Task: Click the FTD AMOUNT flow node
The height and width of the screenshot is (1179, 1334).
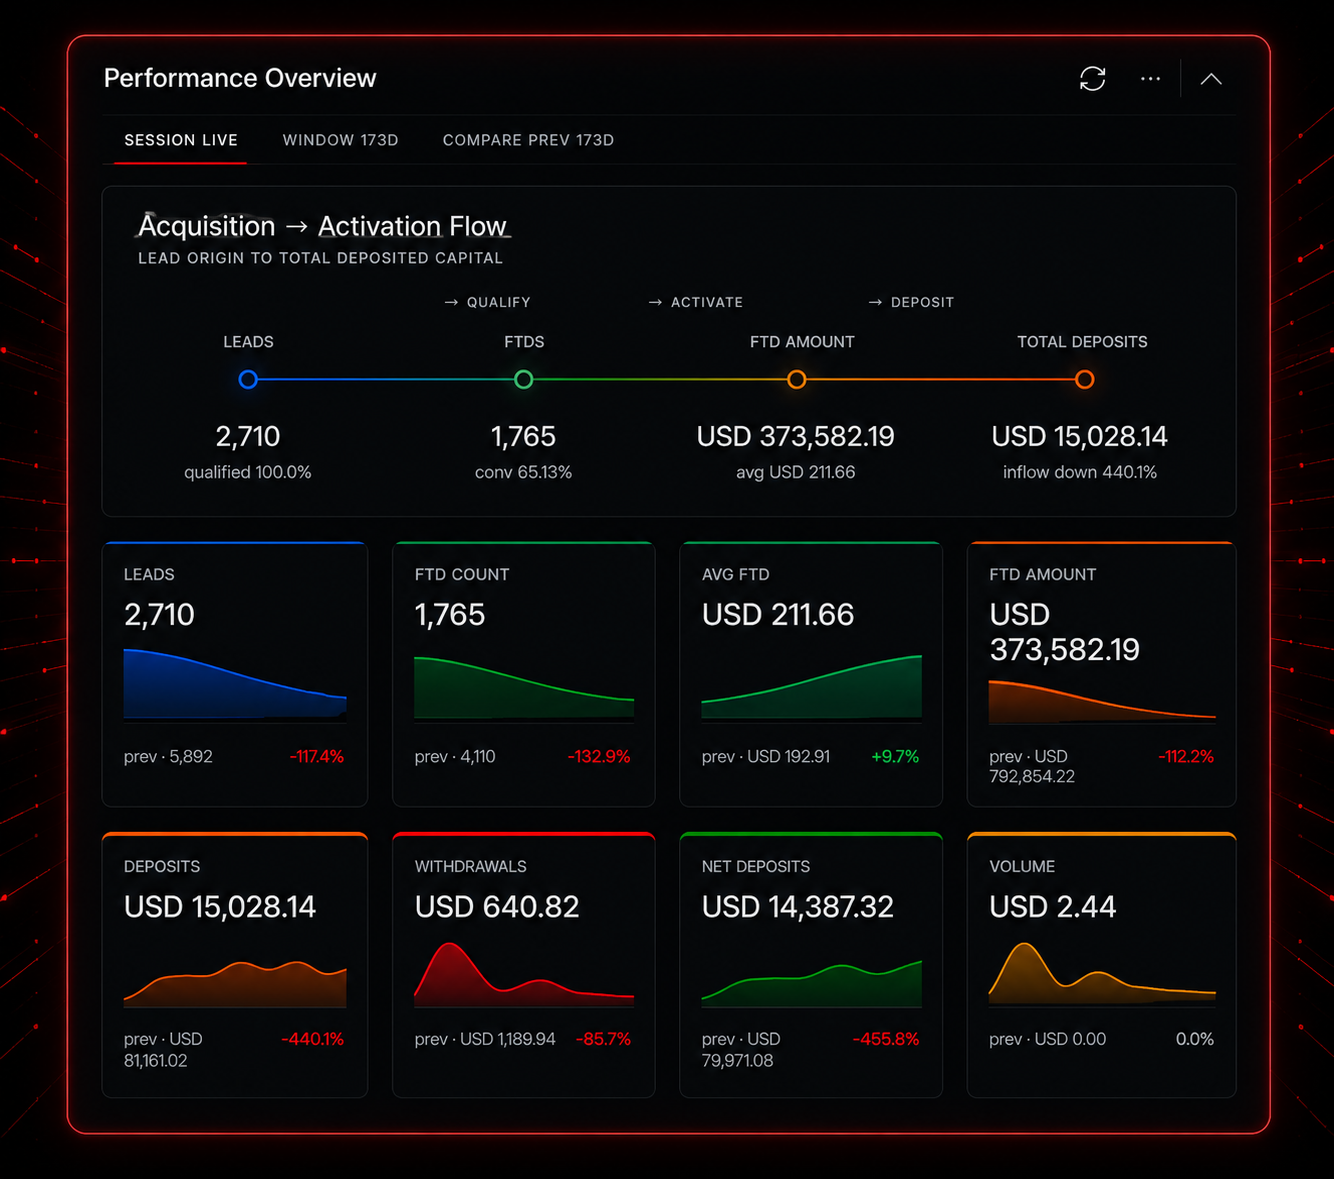Action: 796,379
